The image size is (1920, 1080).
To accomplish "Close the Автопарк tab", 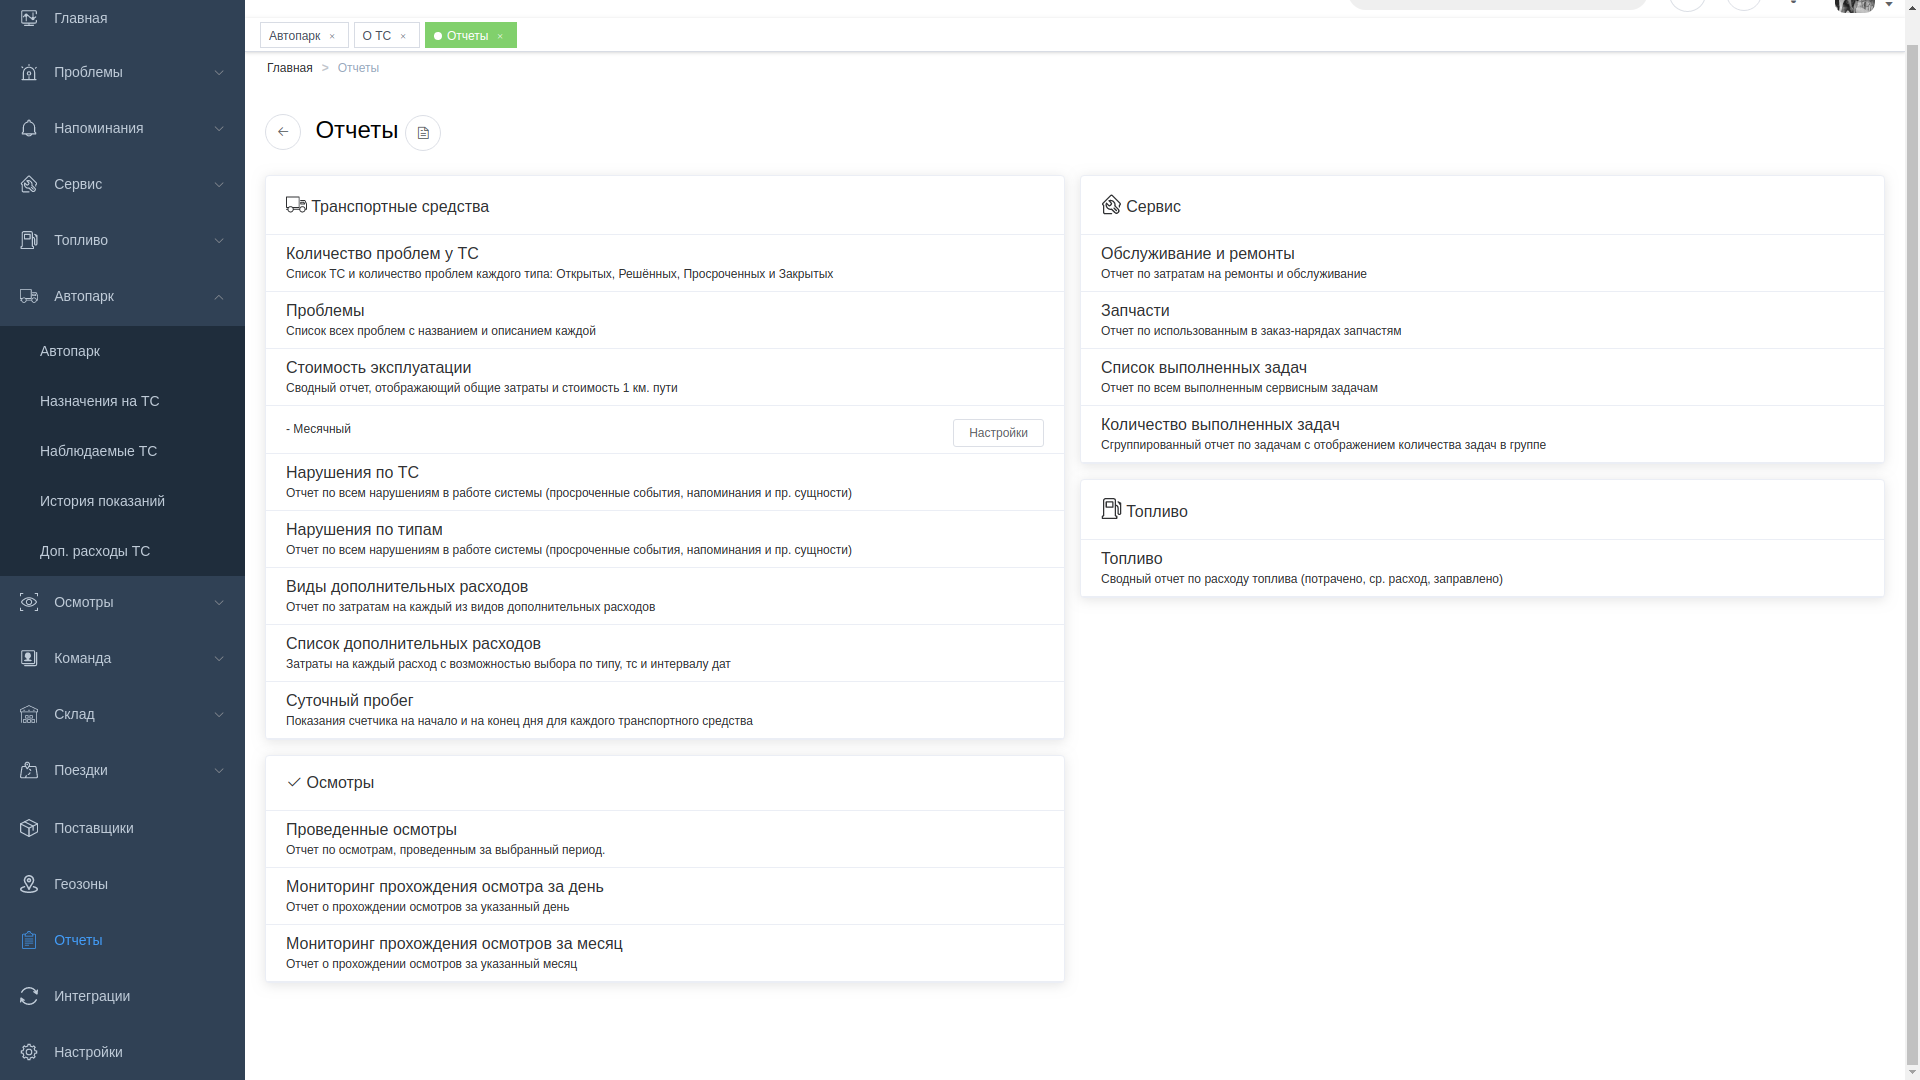I will pyautogui.click(x=332, y=37).
